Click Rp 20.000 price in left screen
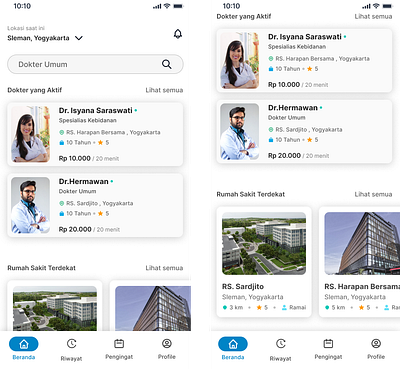Image resolution: width=400 pixels, height=369 pixels. (75, 229)
